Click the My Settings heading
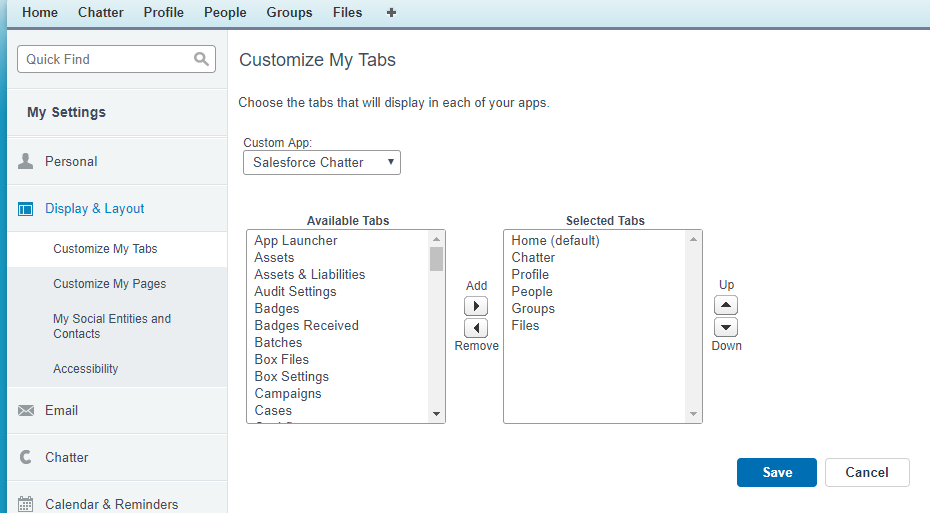 coord(66,112)
